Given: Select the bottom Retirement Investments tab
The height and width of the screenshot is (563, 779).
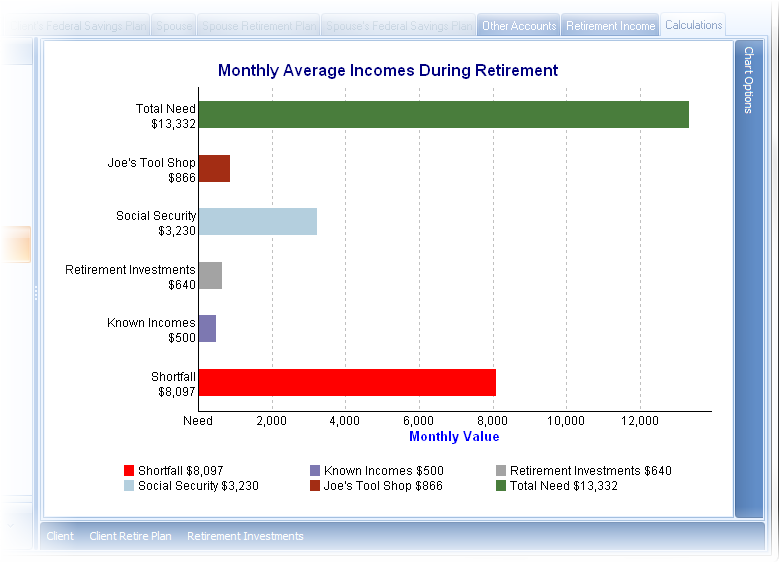Looking at the screenshot, I should (x=245, y=536).
